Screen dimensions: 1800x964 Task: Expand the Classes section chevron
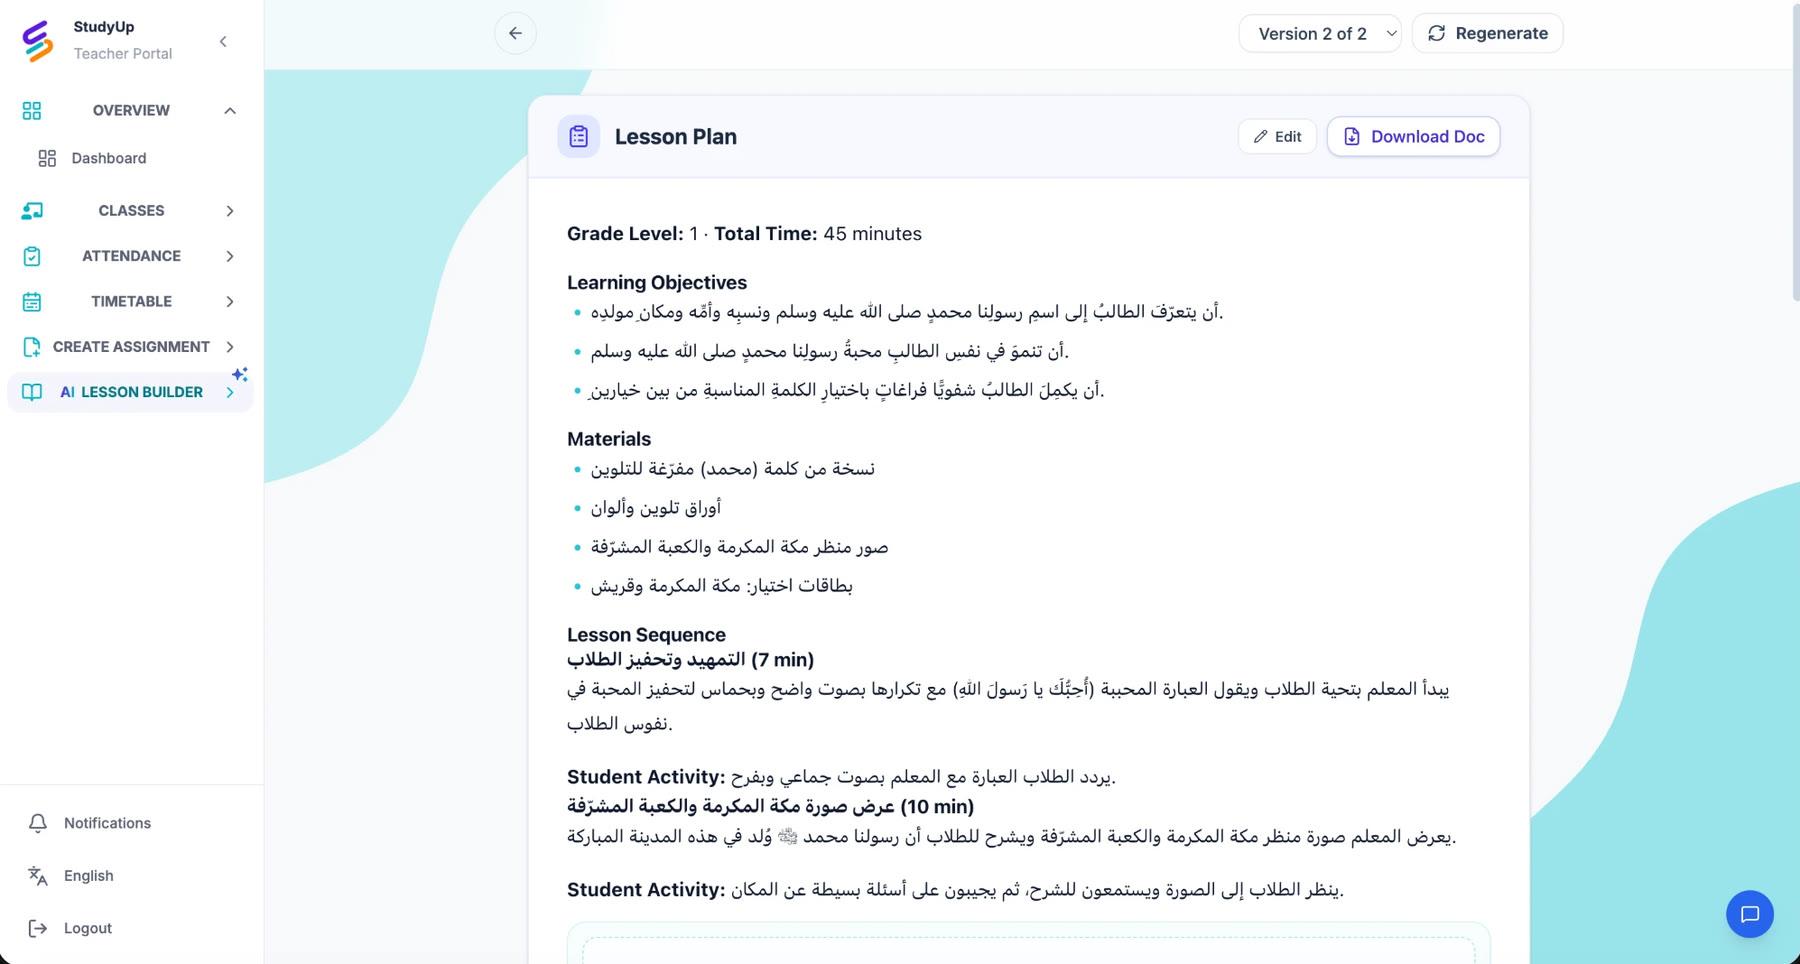230,210
